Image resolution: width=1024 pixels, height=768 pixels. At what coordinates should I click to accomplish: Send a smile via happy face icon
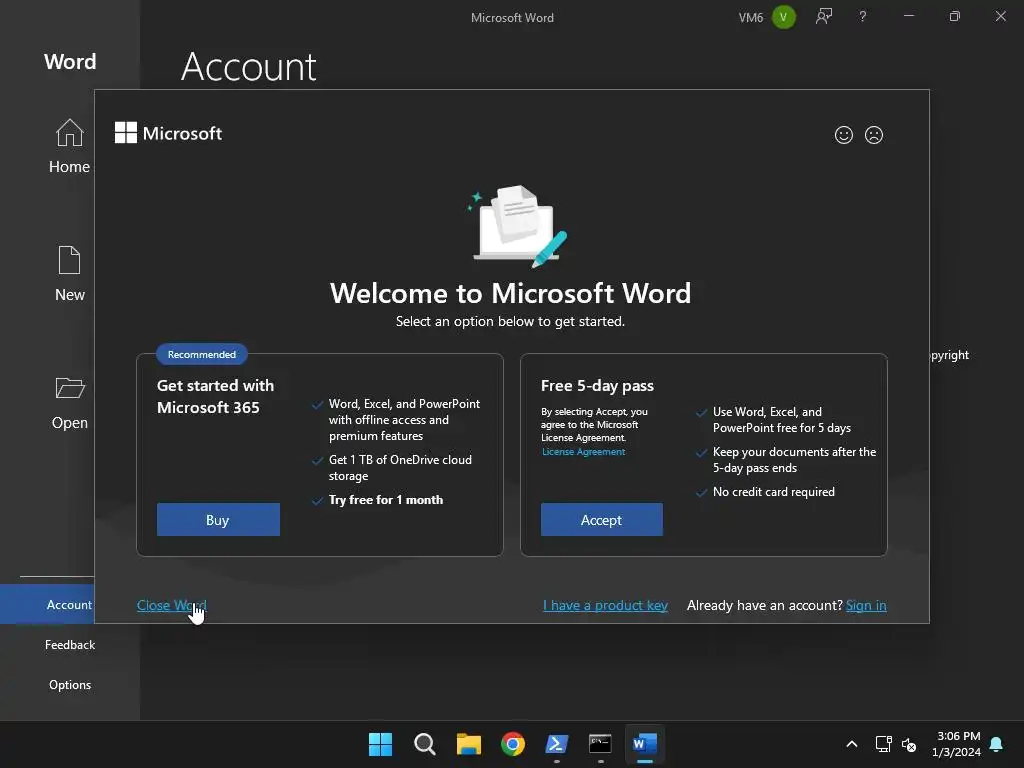tap(844, 135)
